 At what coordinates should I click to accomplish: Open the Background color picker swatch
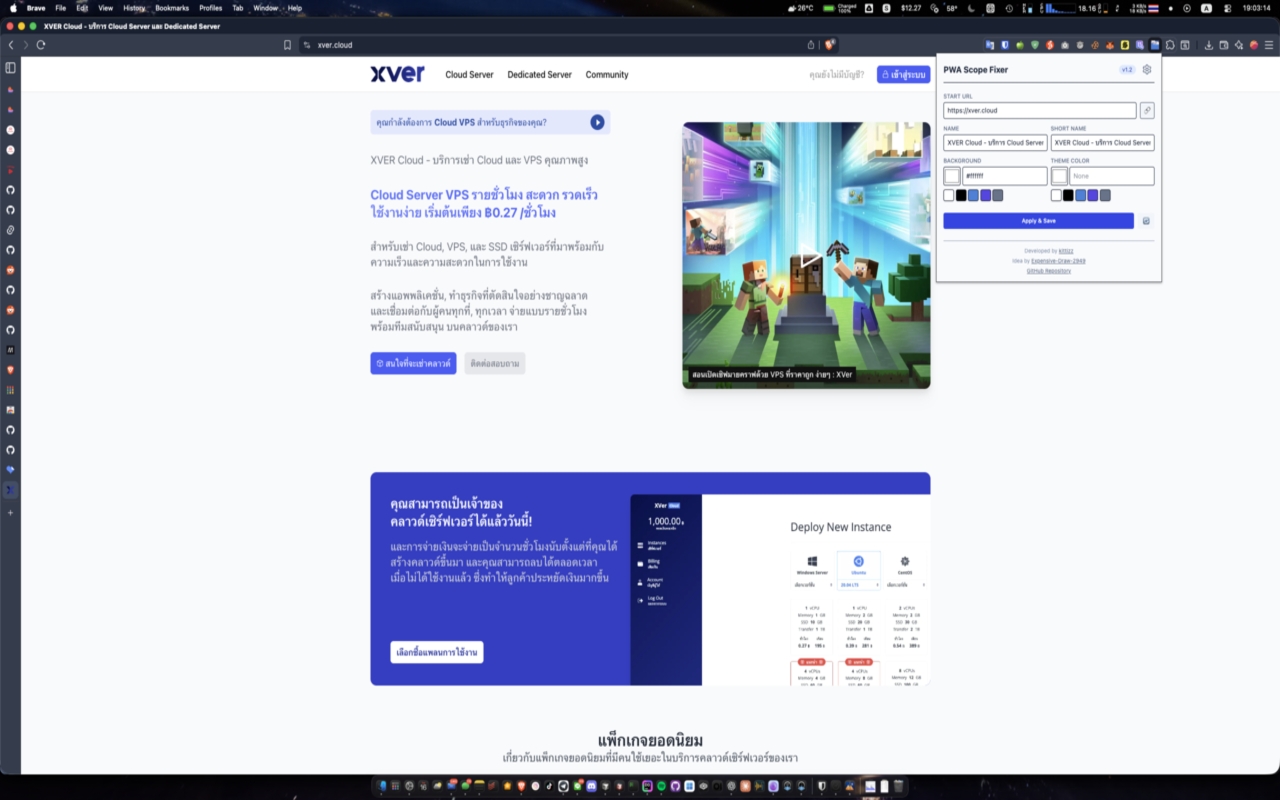pos(951,176)
